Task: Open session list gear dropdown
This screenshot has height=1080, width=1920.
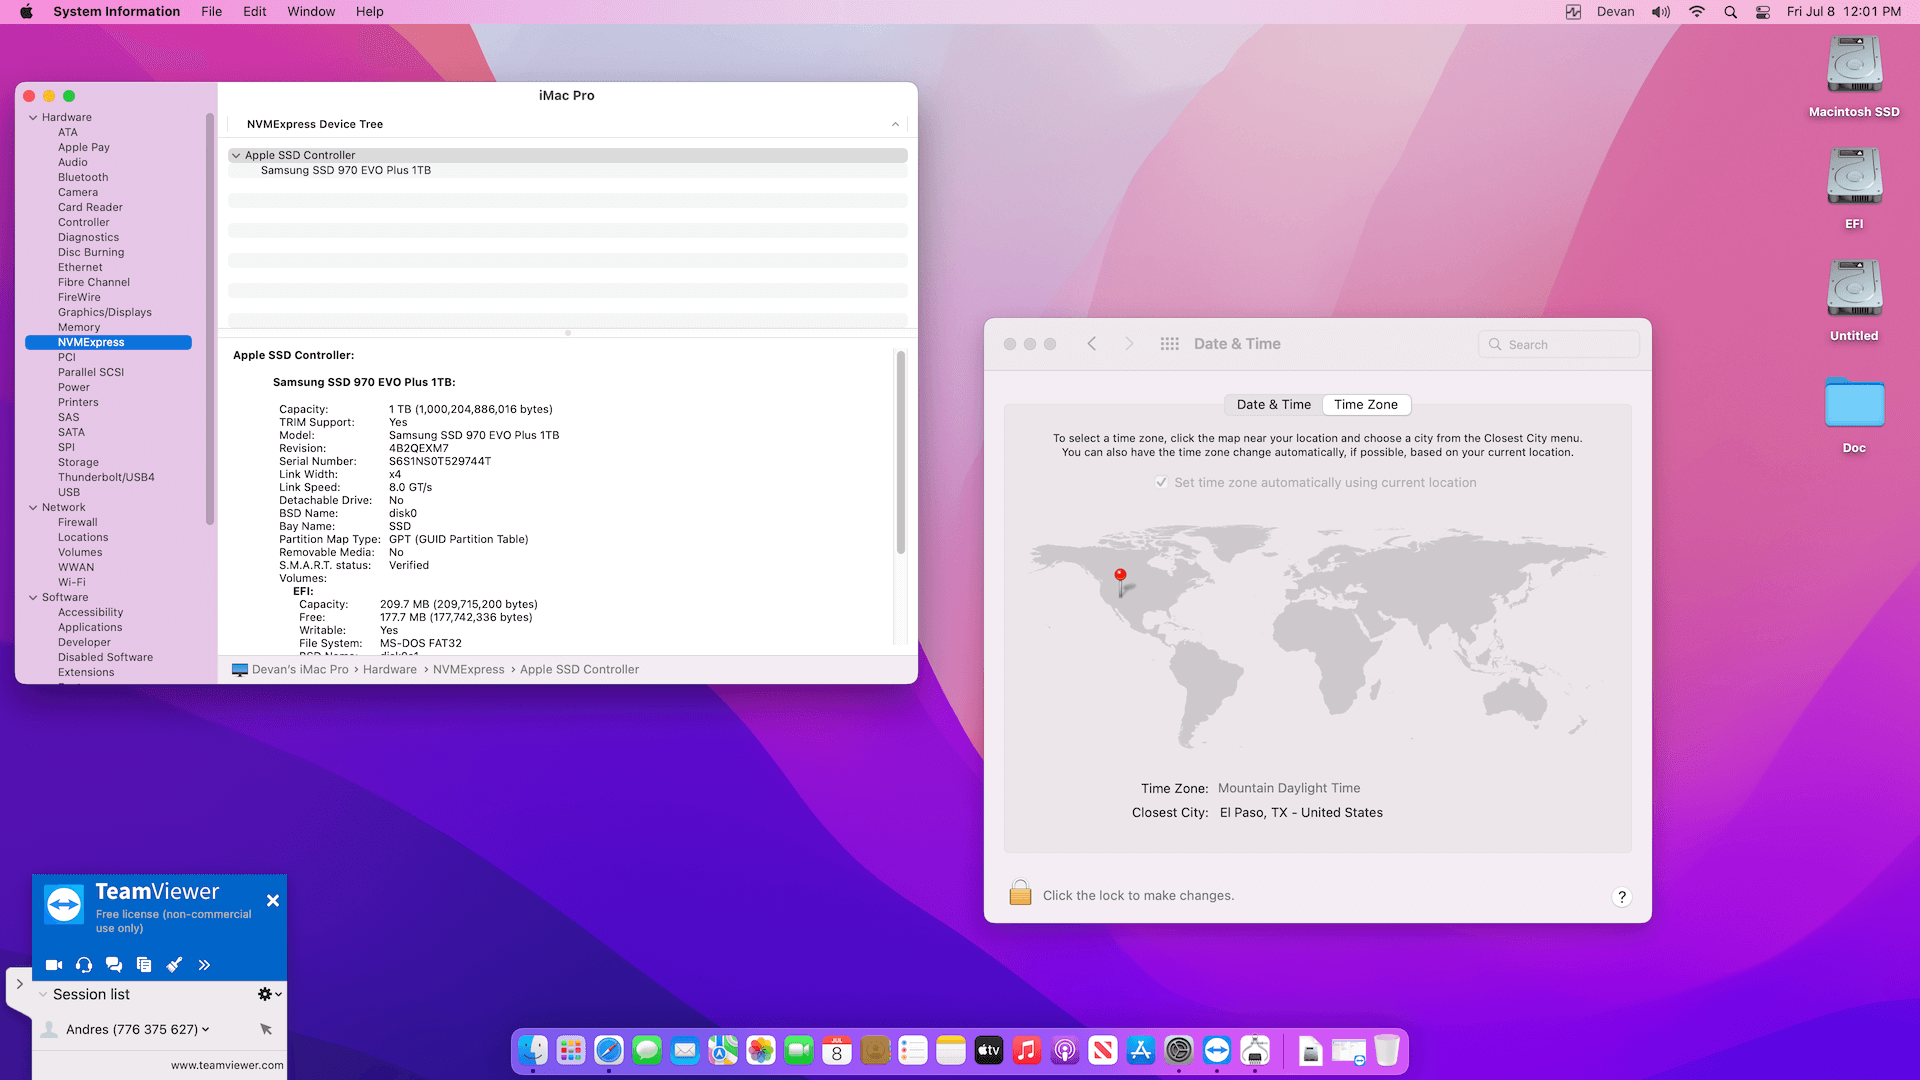Action: click(x=269, y=994)
